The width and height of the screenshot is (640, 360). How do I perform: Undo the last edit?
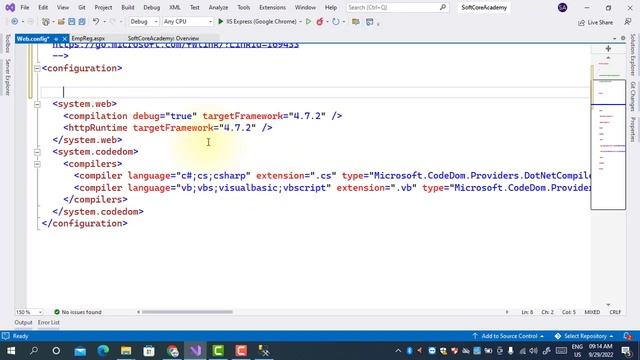click(x=96, y=22)
